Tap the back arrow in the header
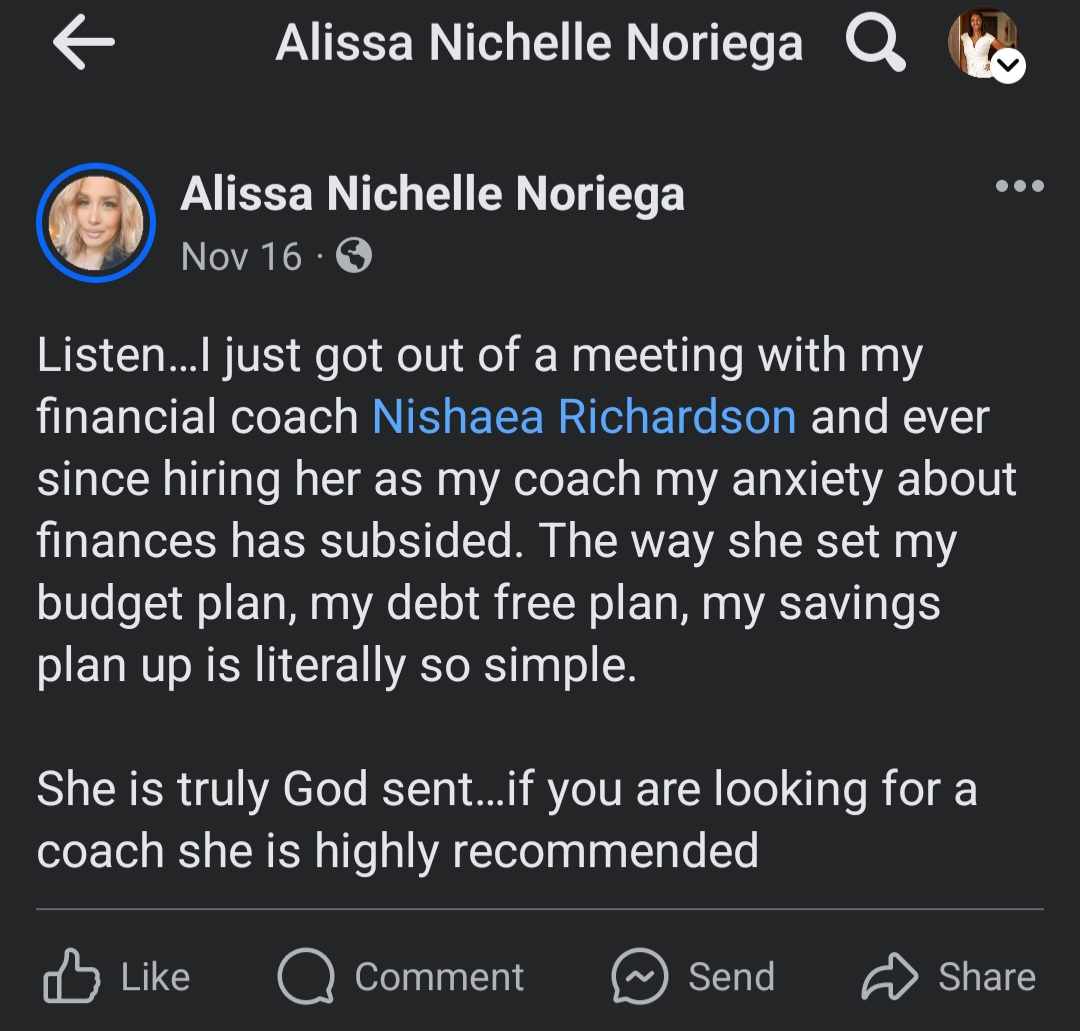The width and height of the screenshot is (1080, 1031). 83,43
